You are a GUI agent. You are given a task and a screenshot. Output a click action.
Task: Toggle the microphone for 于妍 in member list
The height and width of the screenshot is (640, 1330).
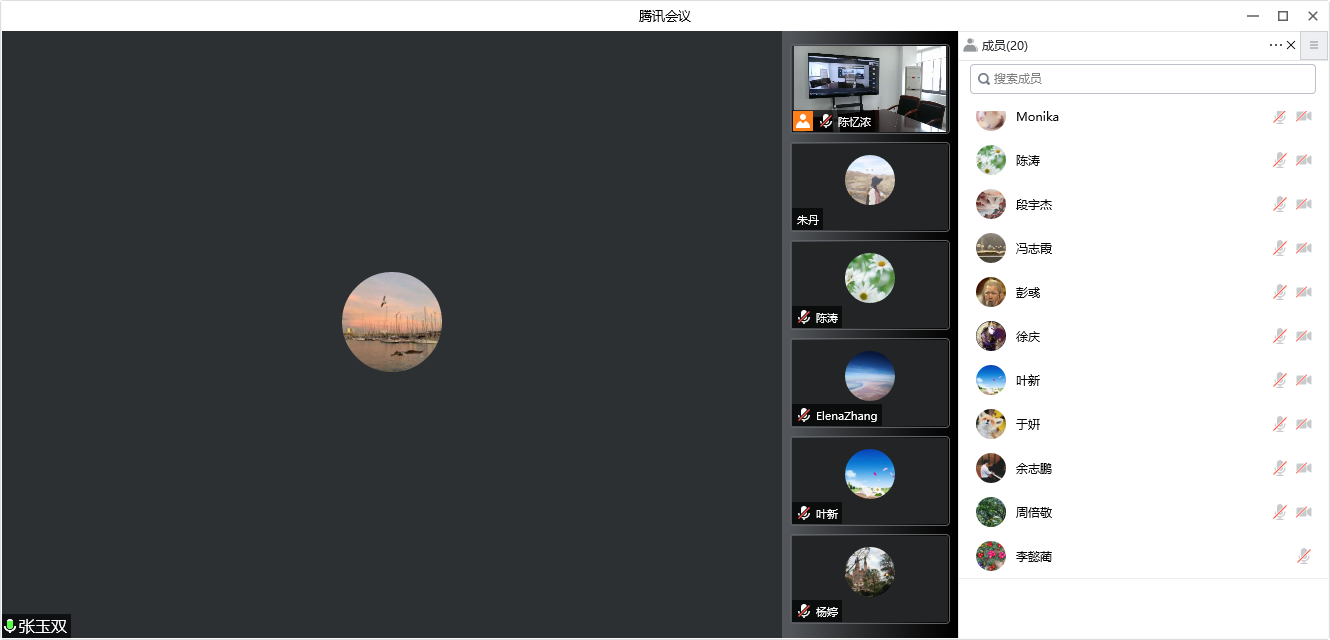tap(1279, 424)
